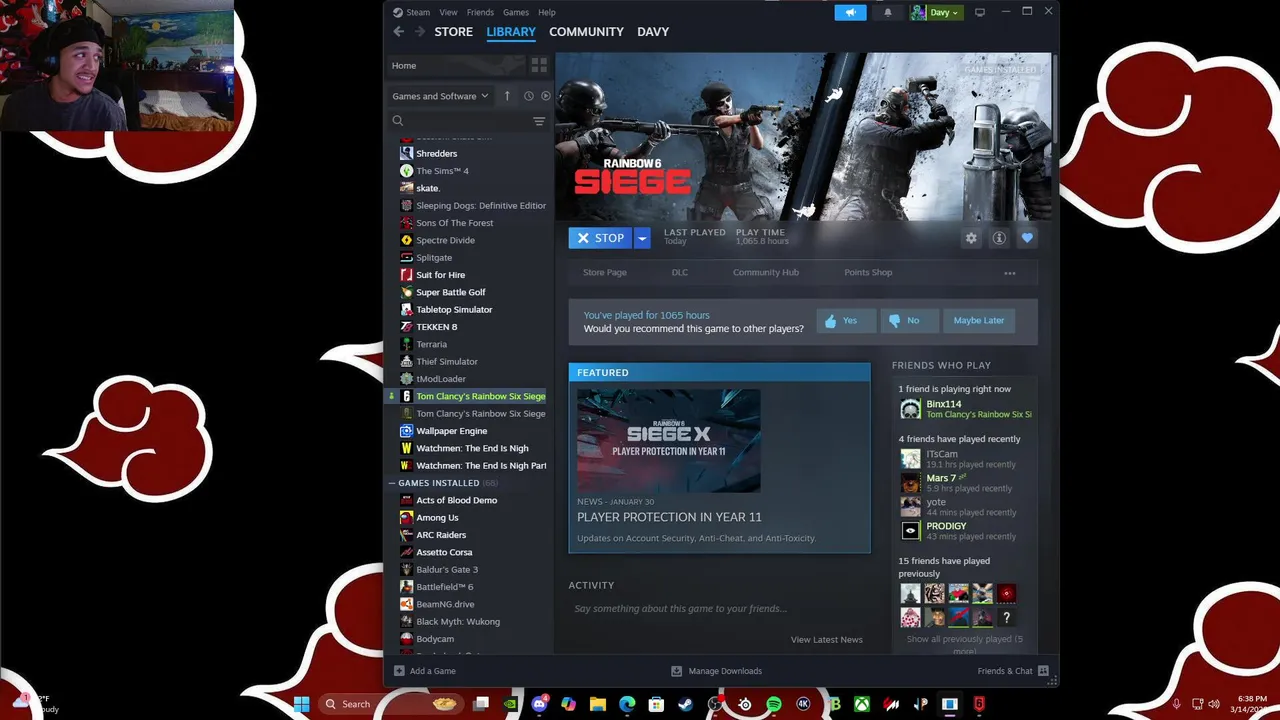Go to library Home
Image resolution: width=1280 pixels, height=720 pixels.
tap(454, 65)
